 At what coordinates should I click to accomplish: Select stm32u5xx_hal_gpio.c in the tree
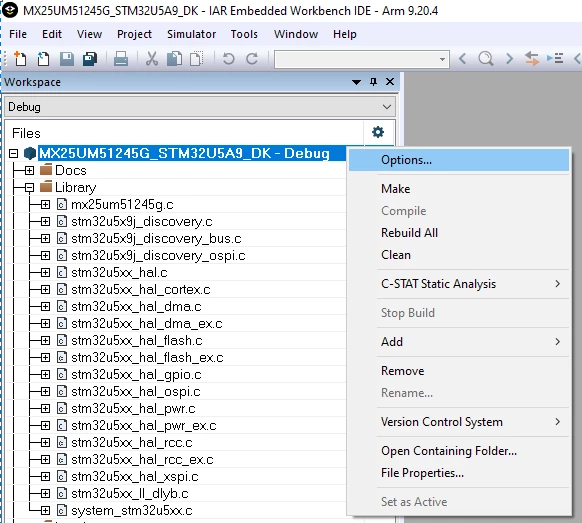coord(136,375)
